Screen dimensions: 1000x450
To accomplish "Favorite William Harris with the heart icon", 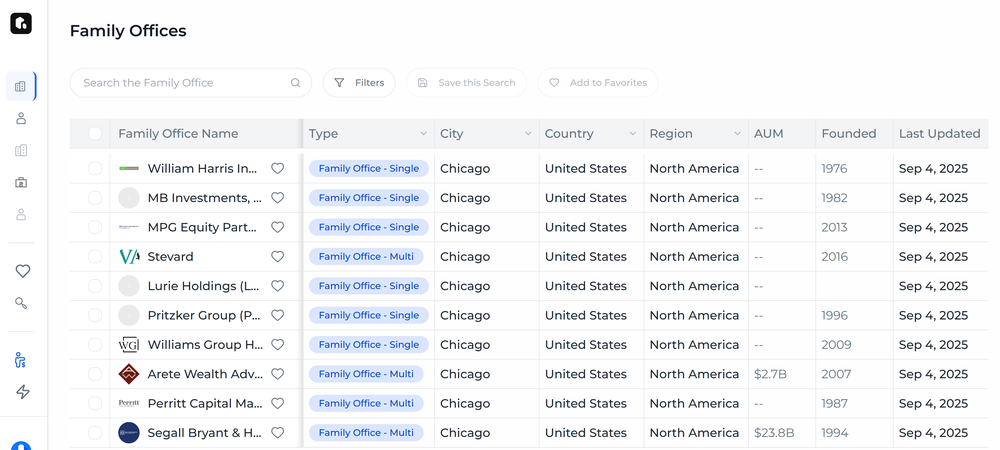I will [278, 169].
